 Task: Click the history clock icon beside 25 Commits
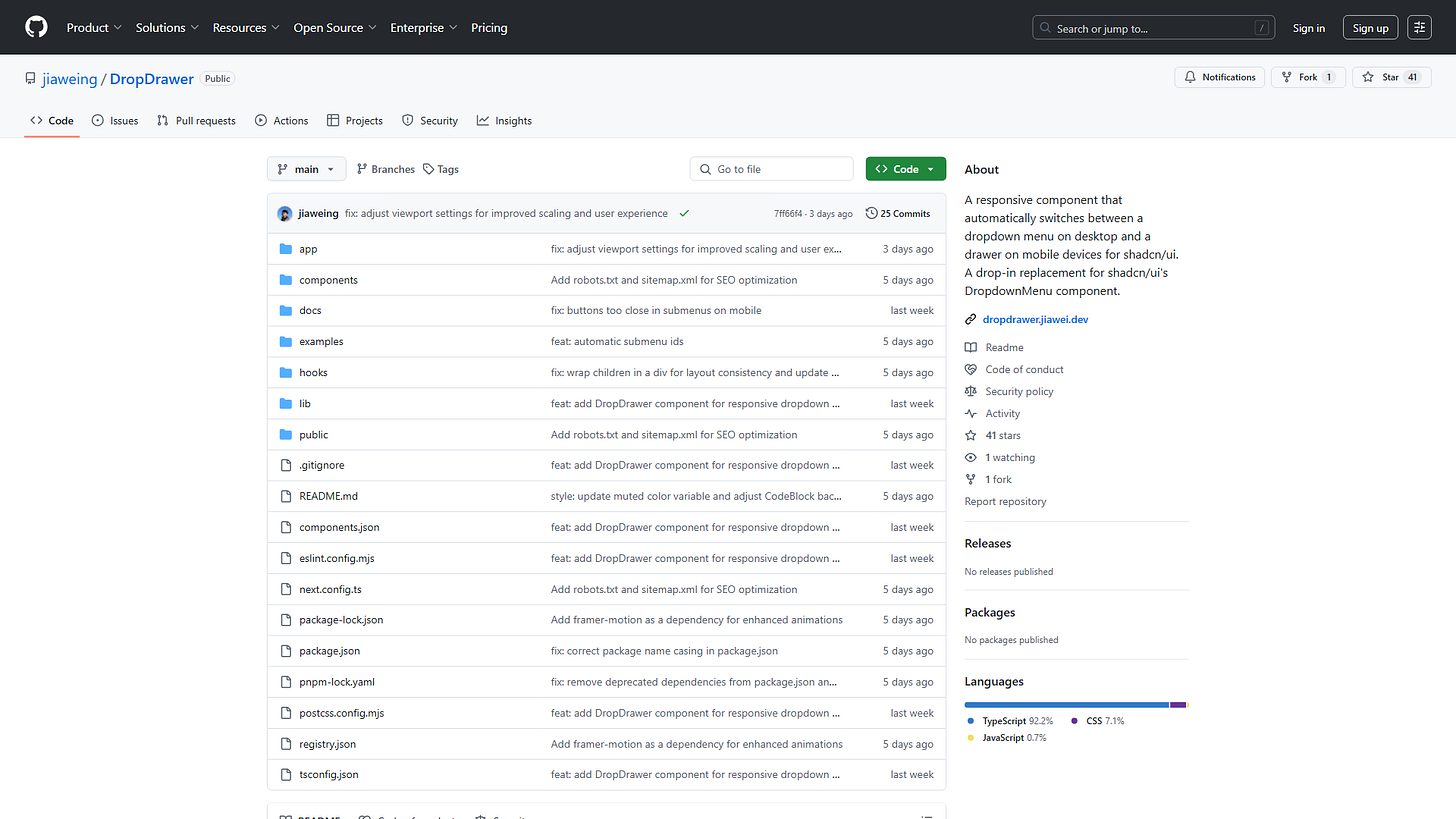(871, 213)
